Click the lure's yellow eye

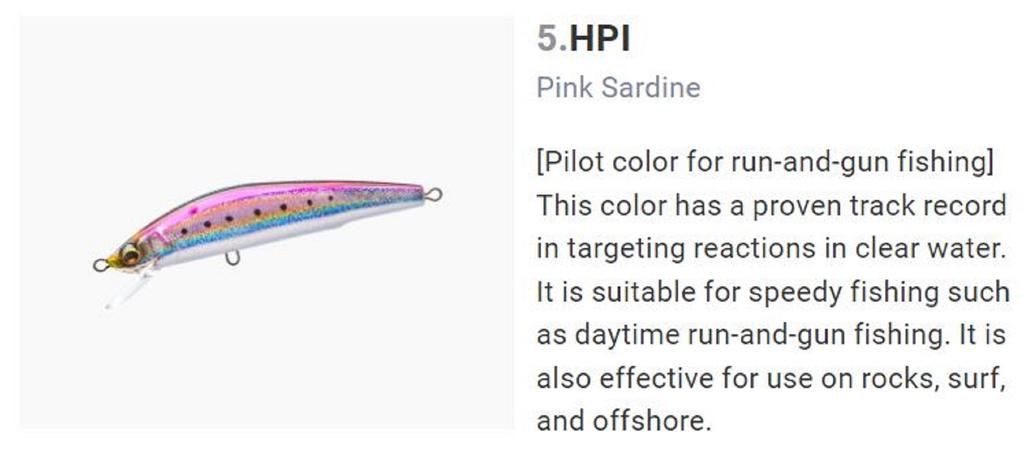click(x=130, y=255)
